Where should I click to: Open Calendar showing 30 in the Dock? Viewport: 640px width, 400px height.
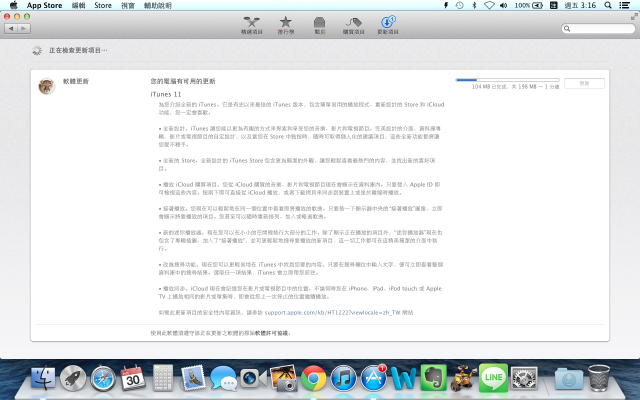coord(133,378)
